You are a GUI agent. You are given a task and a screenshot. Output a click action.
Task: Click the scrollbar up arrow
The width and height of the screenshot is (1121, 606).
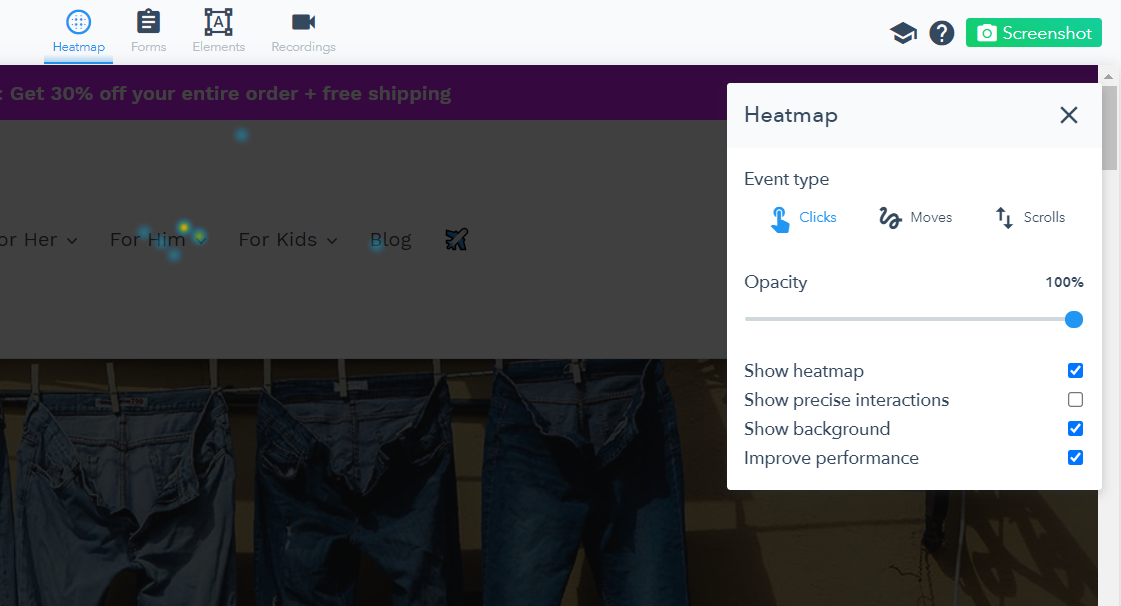point(1109,75)
